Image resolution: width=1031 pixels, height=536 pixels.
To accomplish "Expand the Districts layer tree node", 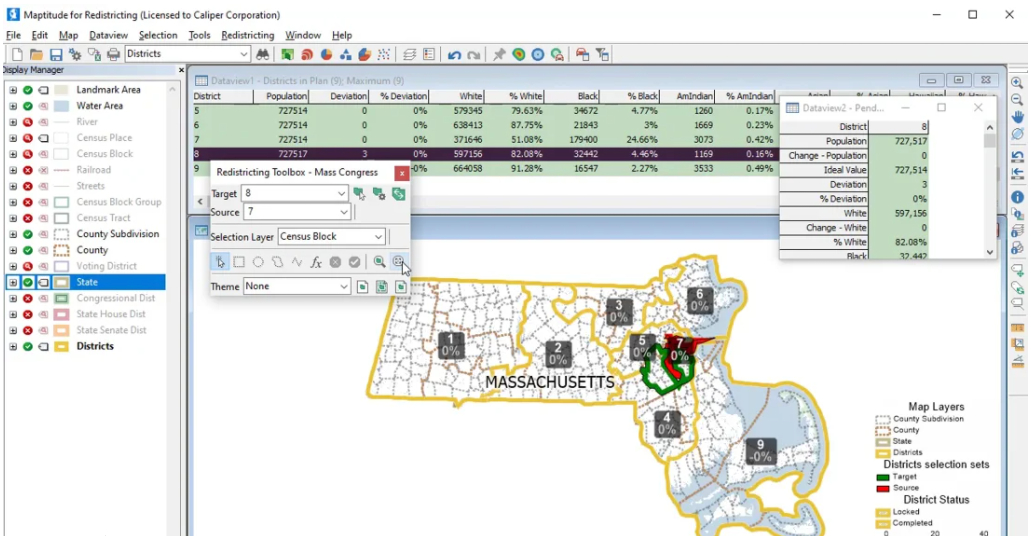I will [x=13, y=346].
